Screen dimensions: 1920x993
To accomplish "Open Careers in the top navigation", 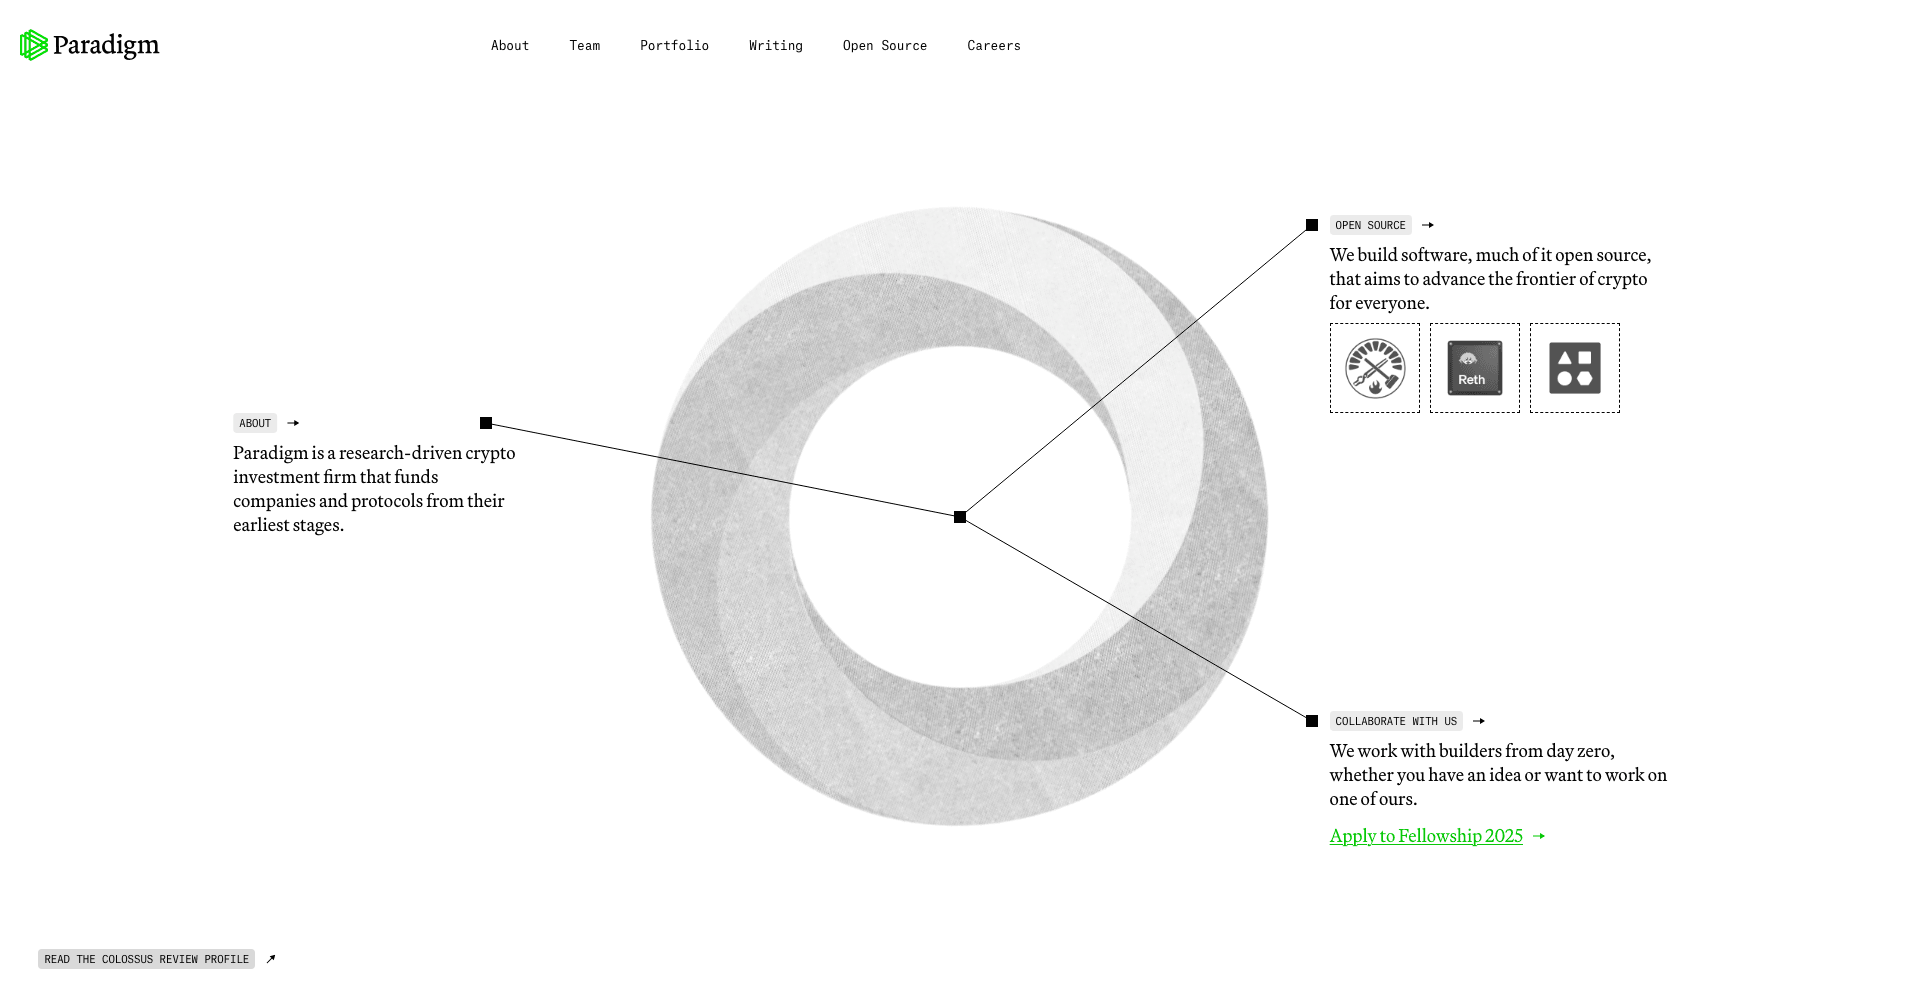I will pyautogui.click(x=994, y=46).
